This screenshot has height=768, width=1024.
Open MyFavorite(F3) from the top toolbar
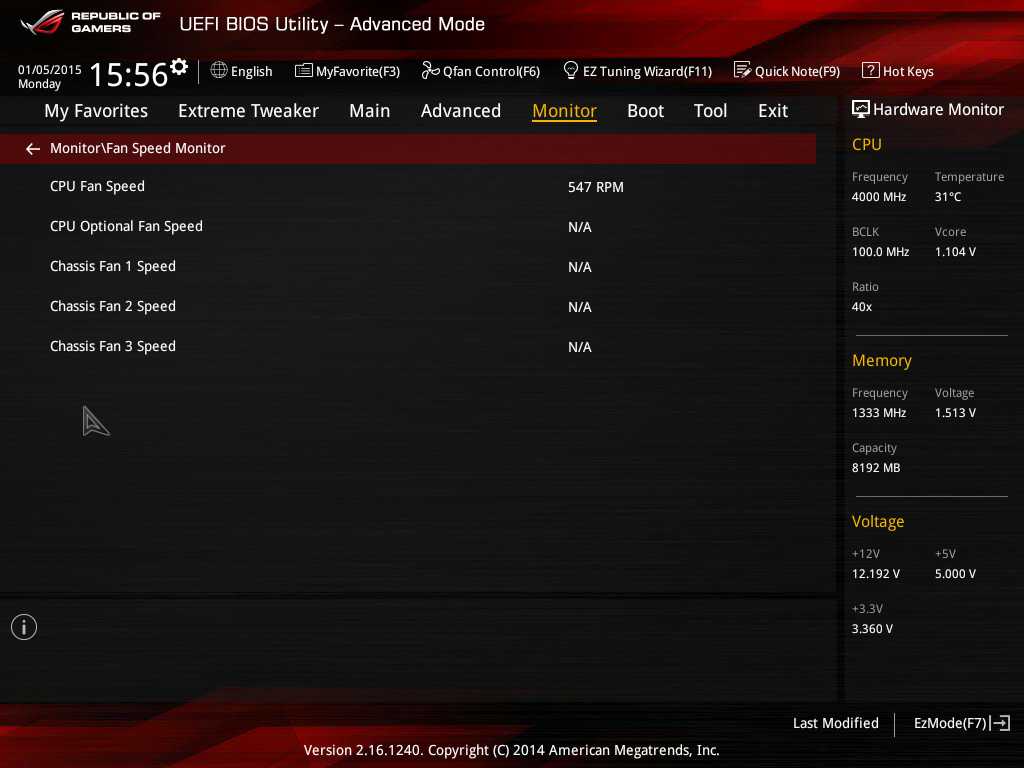(x=347, y=71)
